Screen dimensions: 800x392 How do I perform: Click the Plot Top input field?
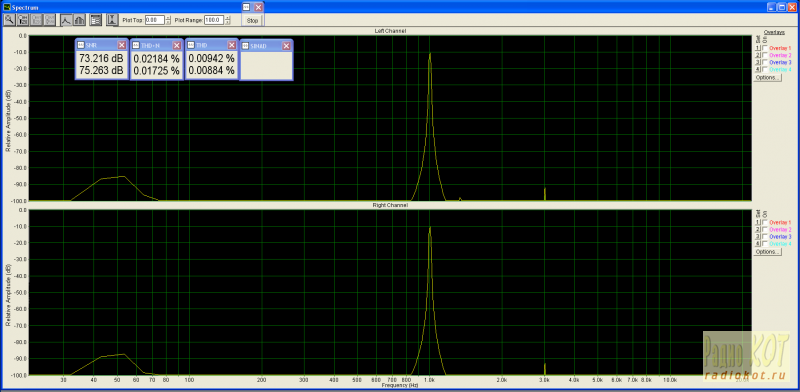155,20
